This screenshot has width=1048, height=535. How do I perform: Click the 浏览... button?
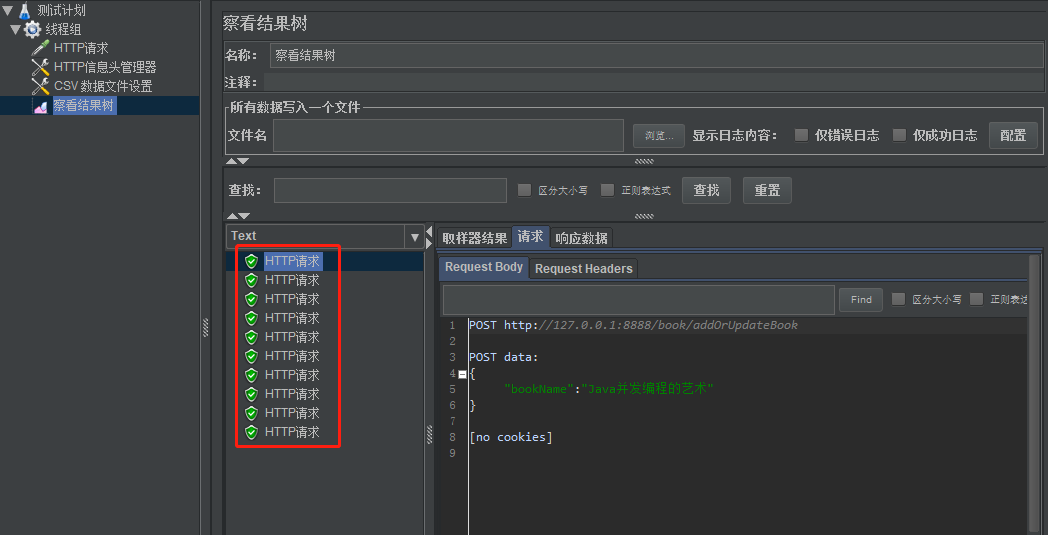(659, 136)
